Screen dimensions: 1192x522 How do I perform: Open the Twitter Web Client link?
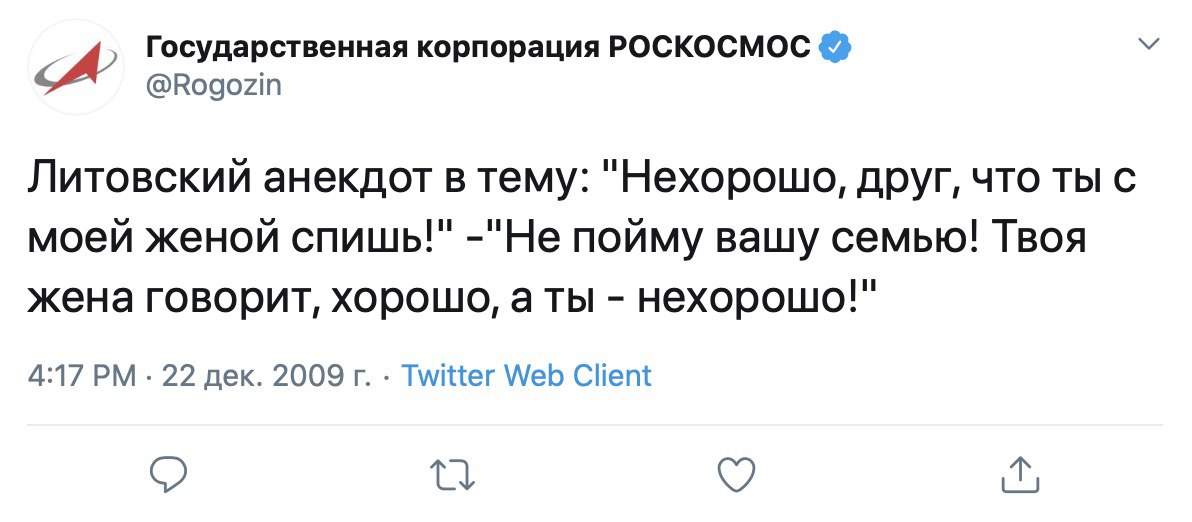point(526,376)
